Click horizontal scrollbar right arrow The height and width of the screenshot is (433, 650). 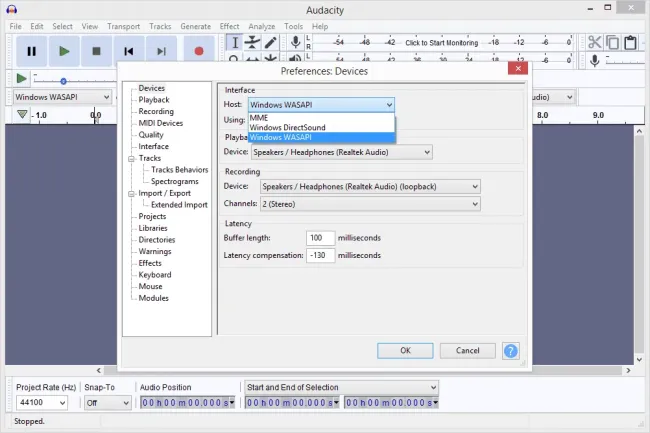pyautogui.click(x=628, y=370)
